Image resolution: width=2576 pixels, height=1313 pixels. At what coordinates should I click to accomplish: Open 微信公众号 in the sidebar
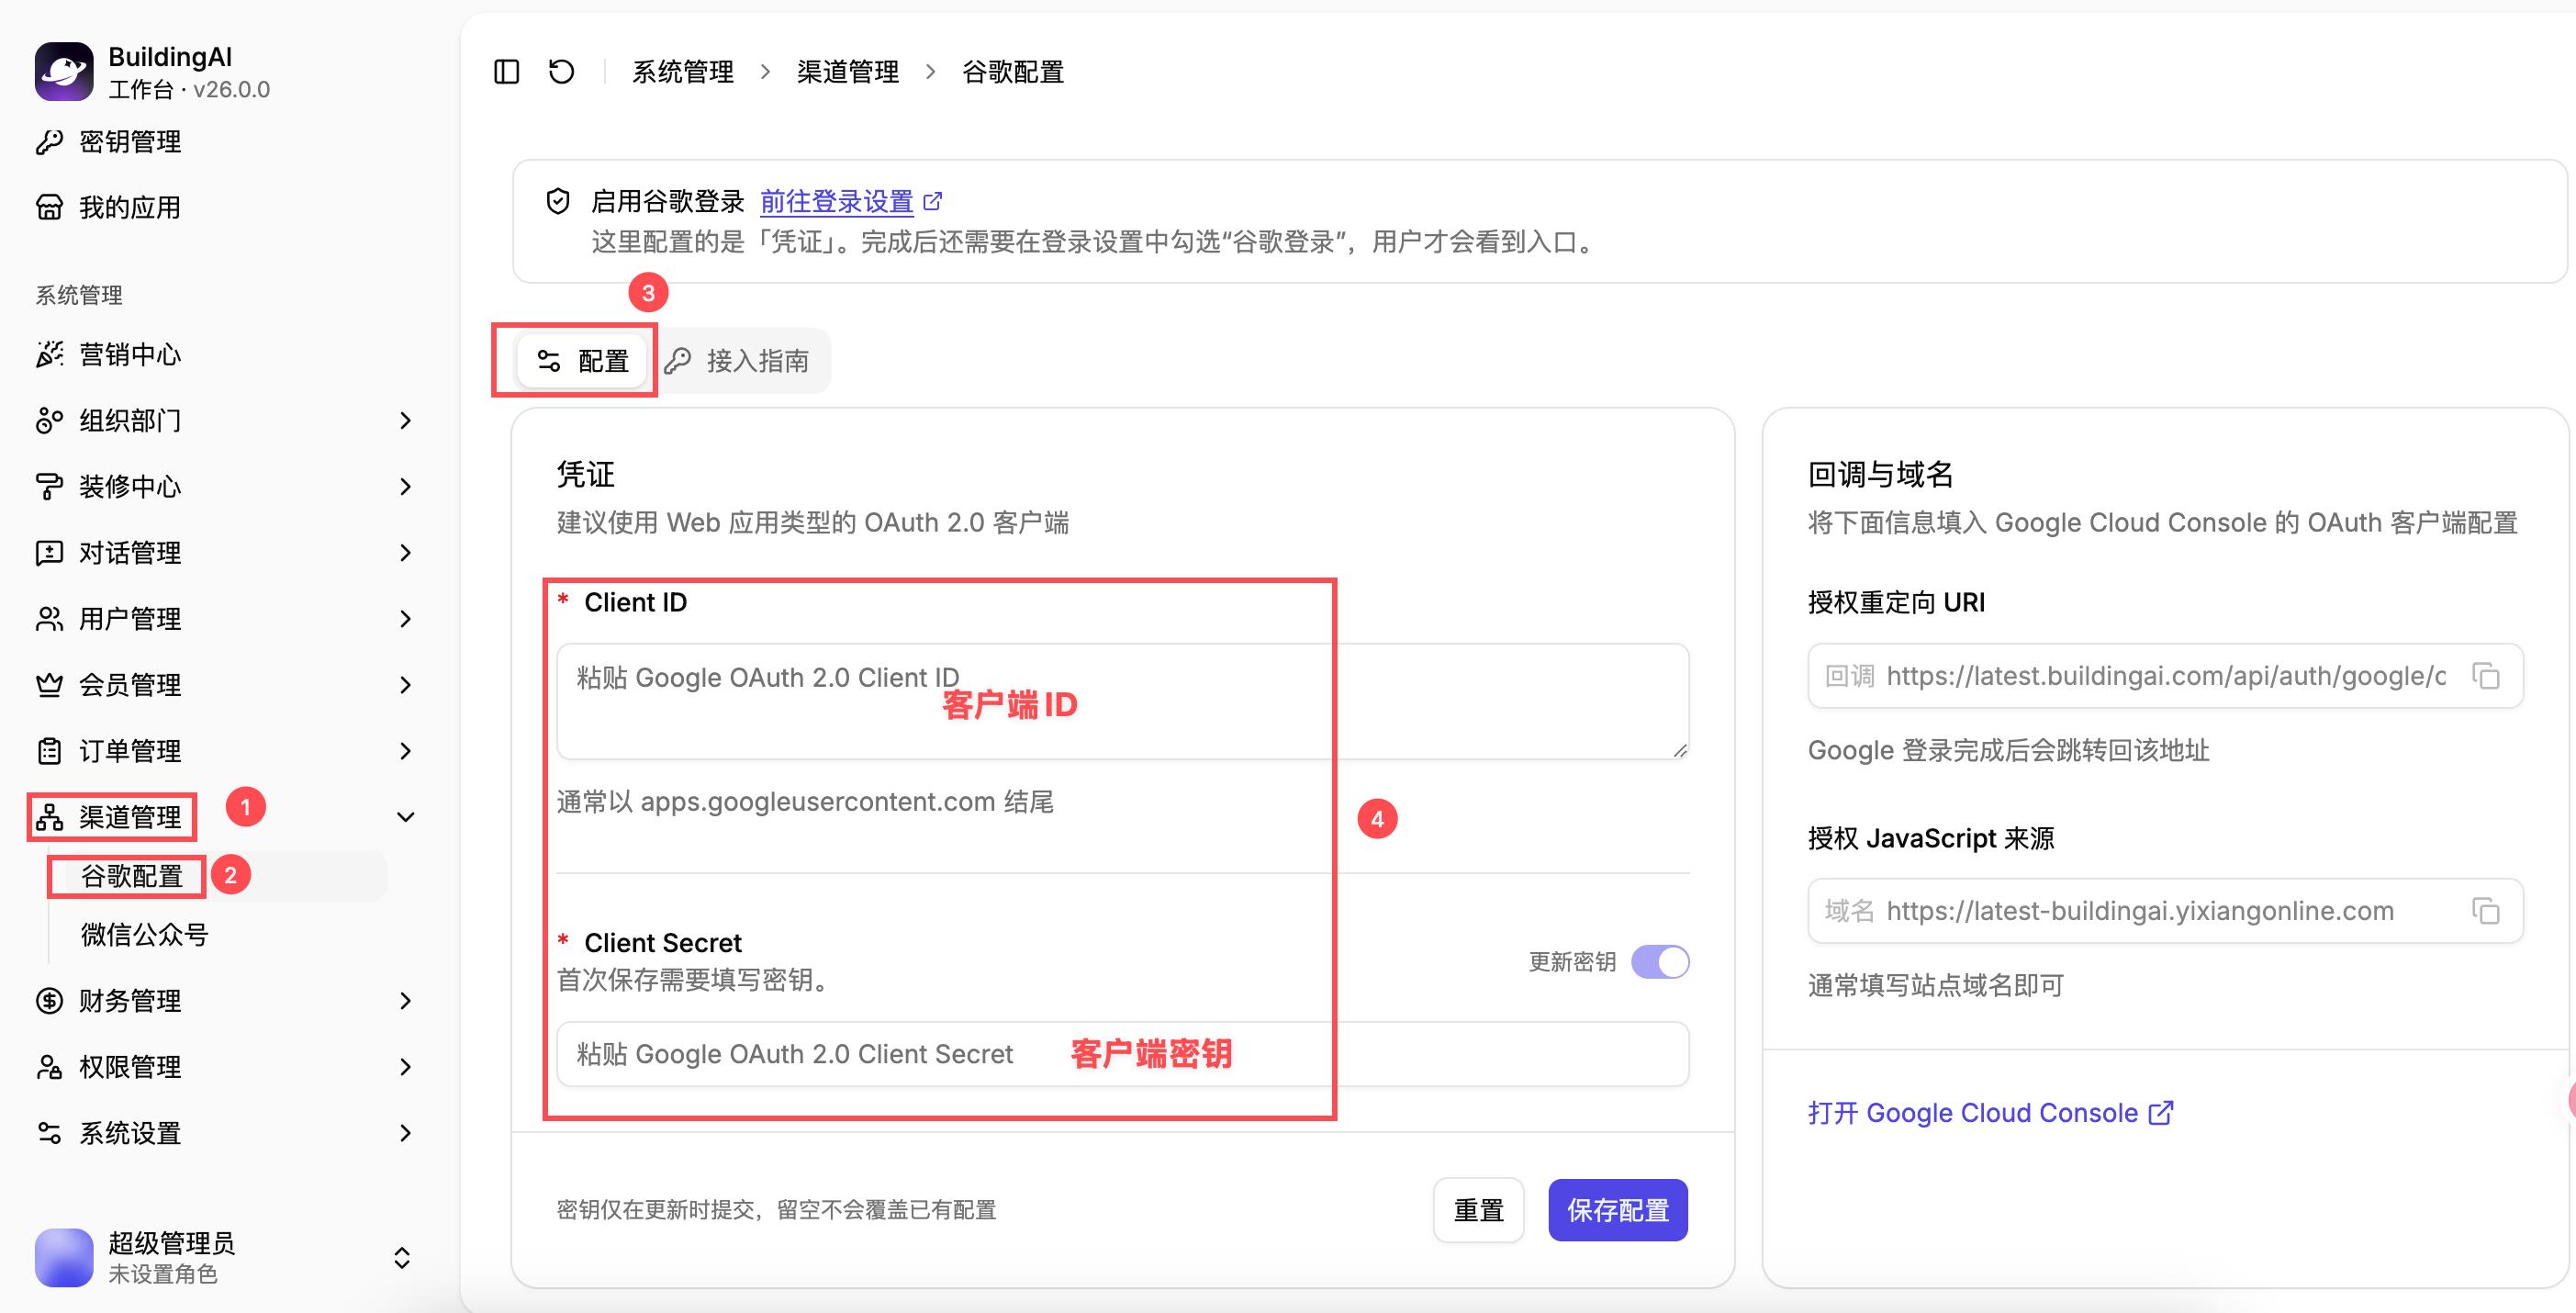pyautogui.click(x=145, y=935)
